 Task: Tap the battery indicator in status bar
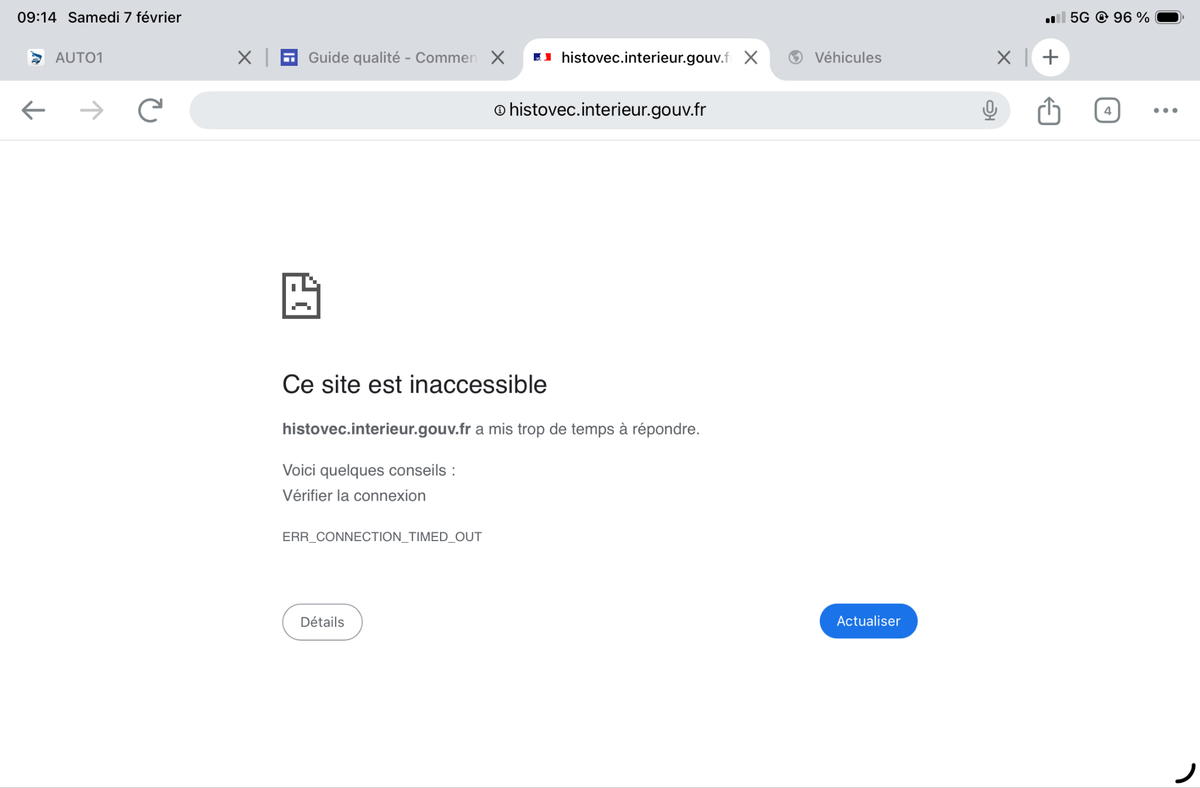point(1169,17)
